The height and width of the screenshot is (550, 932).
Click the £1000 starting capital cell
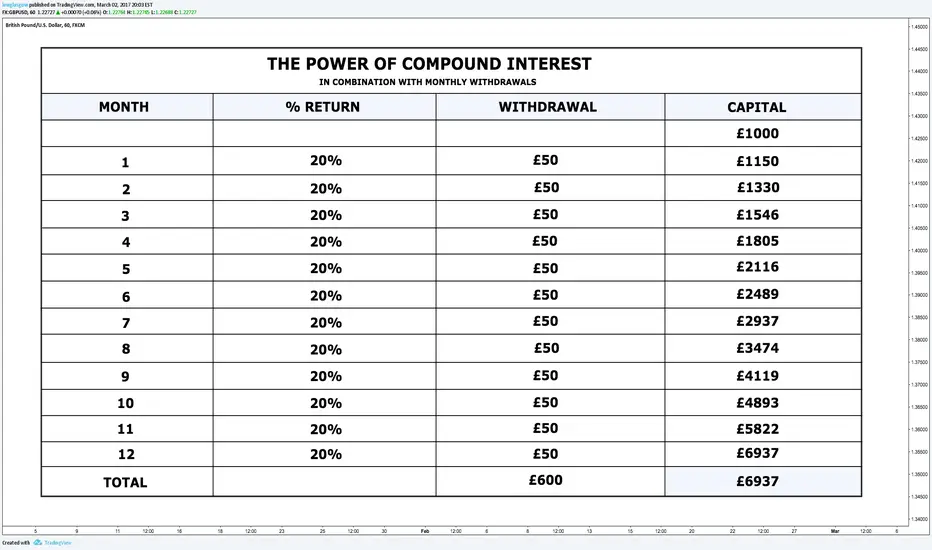pos(758,133)
